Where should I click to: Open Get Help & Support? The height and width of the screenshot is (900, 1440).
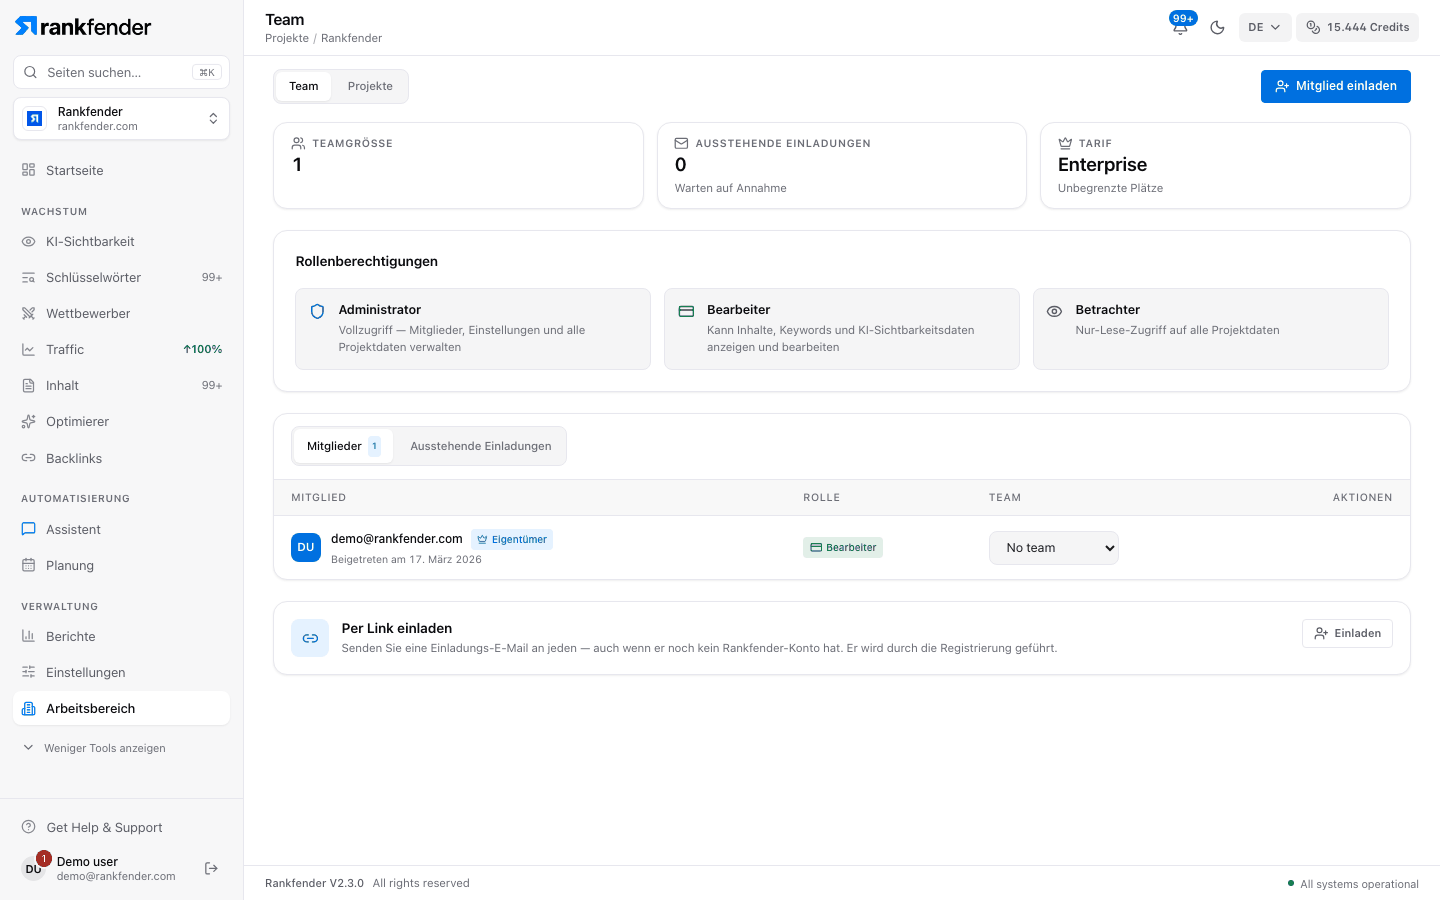[92, 827]
